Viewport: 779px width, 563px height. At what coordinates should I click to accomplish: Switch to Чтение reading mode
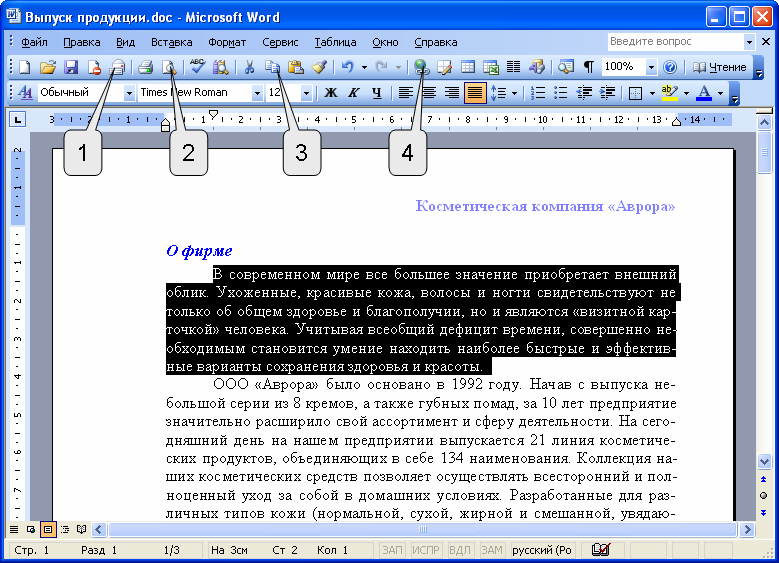(x=720, y=67)
